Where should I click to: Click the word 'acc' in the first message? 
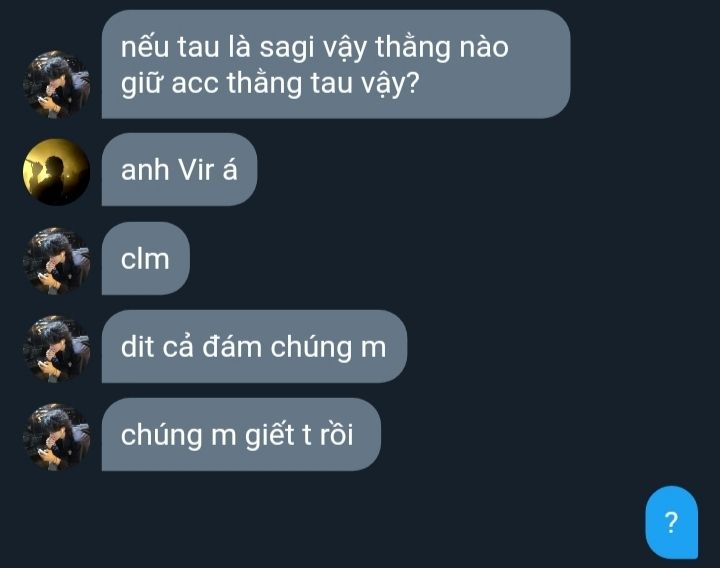194,84
